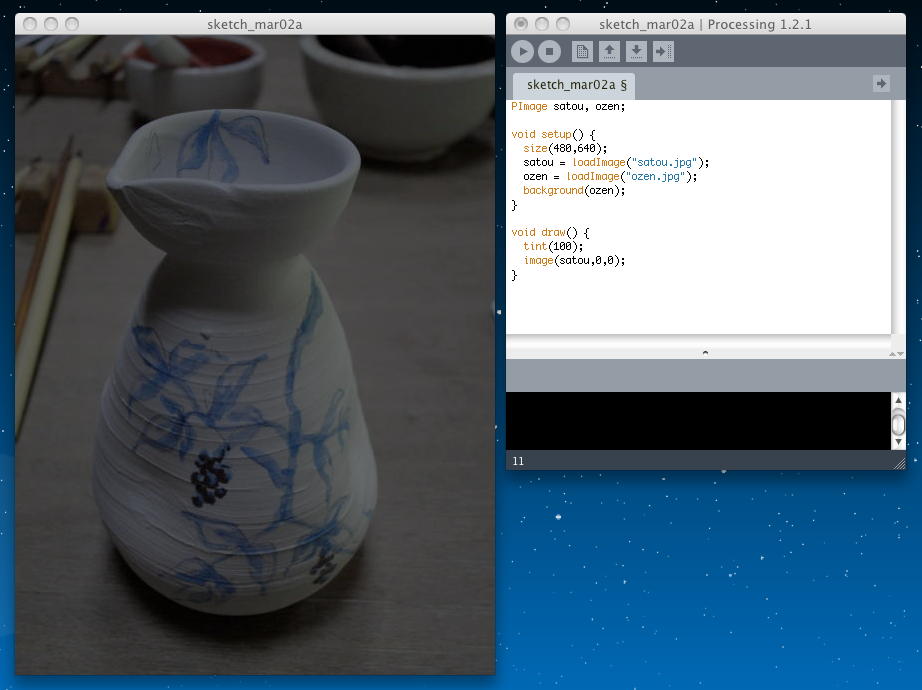Image resolution: width=922 pixels, height=690 pixels.
Task: Click the console collapse caret on the divider
Action: click(x=705, y=353)
